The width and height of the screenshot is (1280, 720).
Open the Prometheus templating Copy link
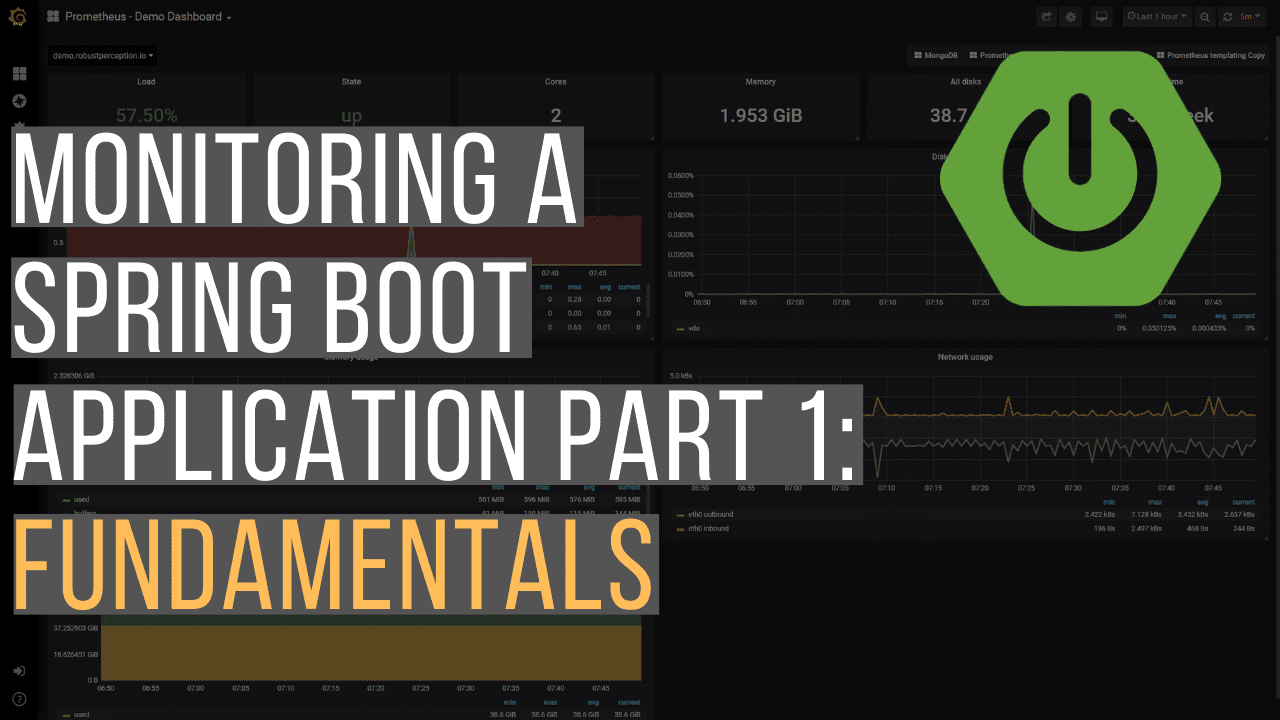tap(1210, 56)
